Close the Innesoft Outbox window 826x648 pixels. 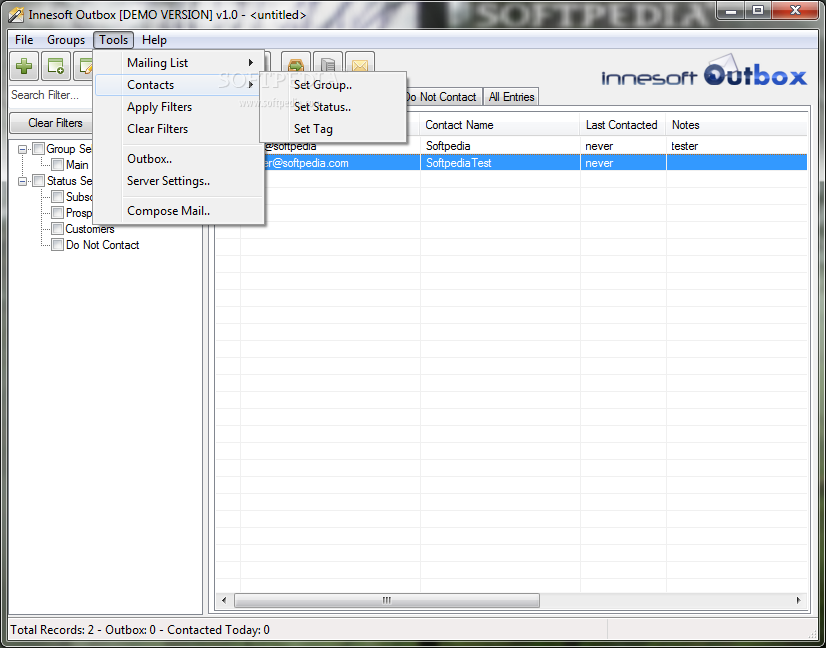pyautogui.click(x=795, y=10)
